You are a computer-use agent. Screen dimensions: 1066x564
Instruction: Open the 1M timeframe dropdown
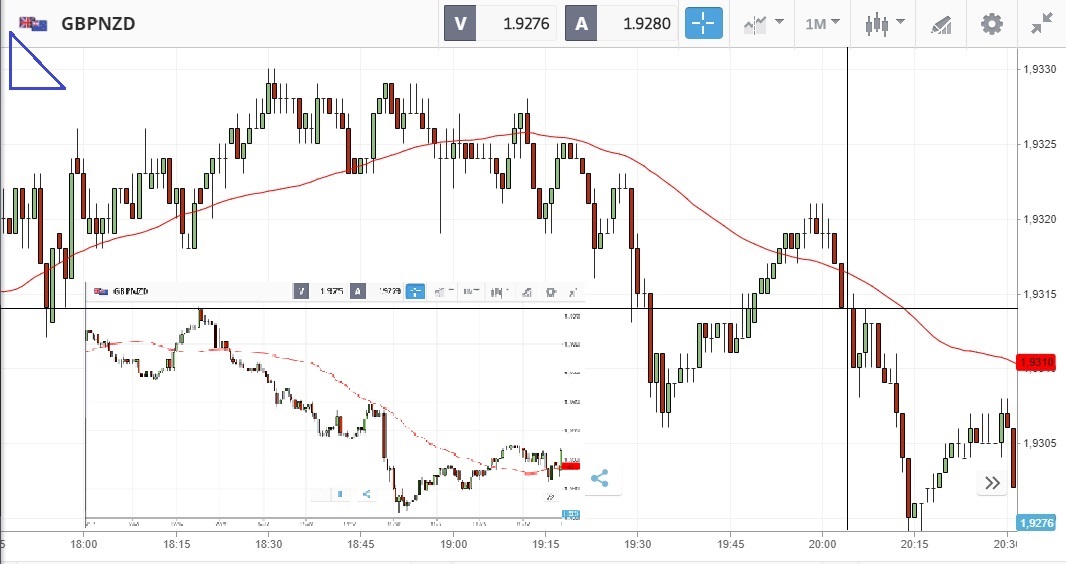click(x=822, y=23)
